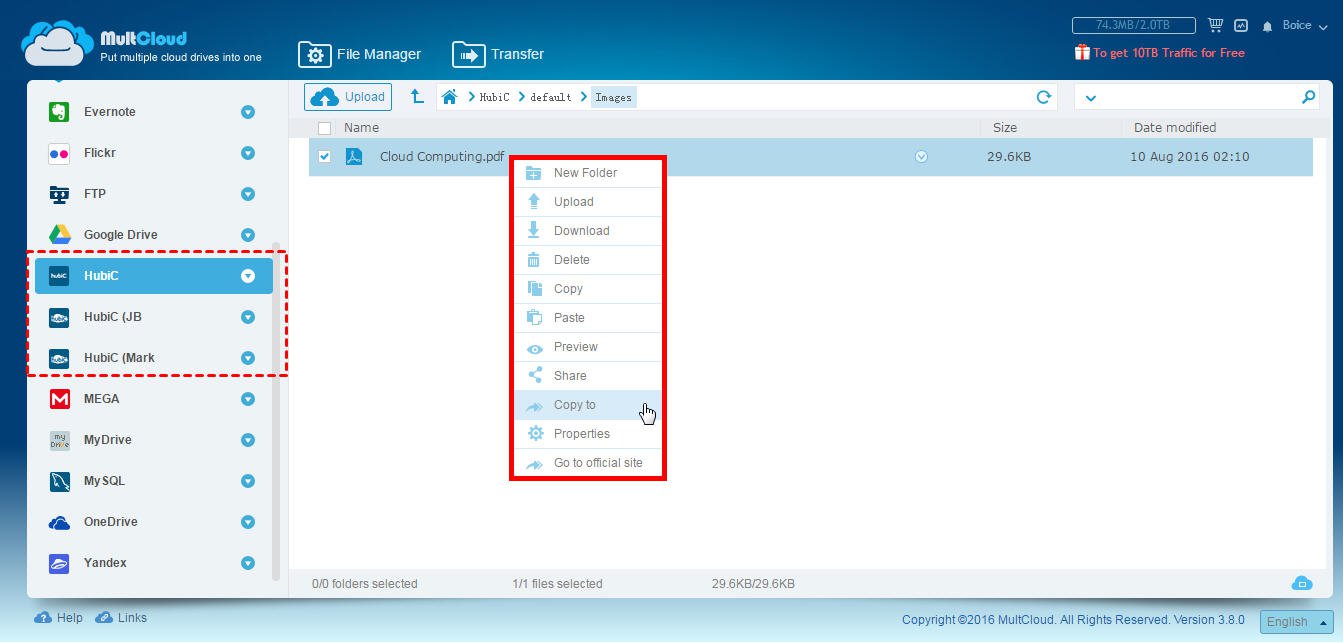Screen dimensions: 1343x643
Task: Open the traffic stats icon in header
Action: 1241,25
